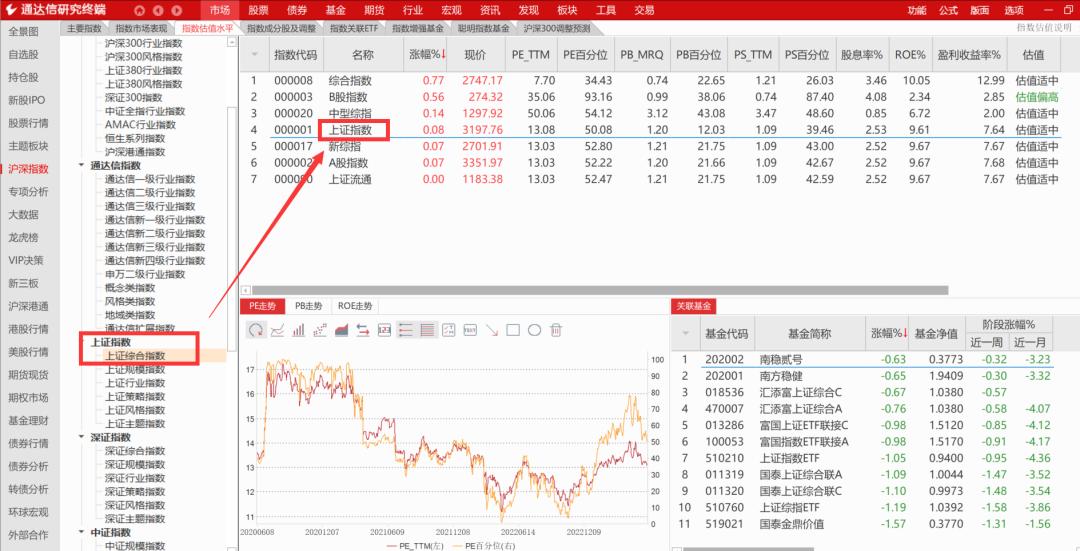Click the 指数估值说明 link

[1044, 28]
